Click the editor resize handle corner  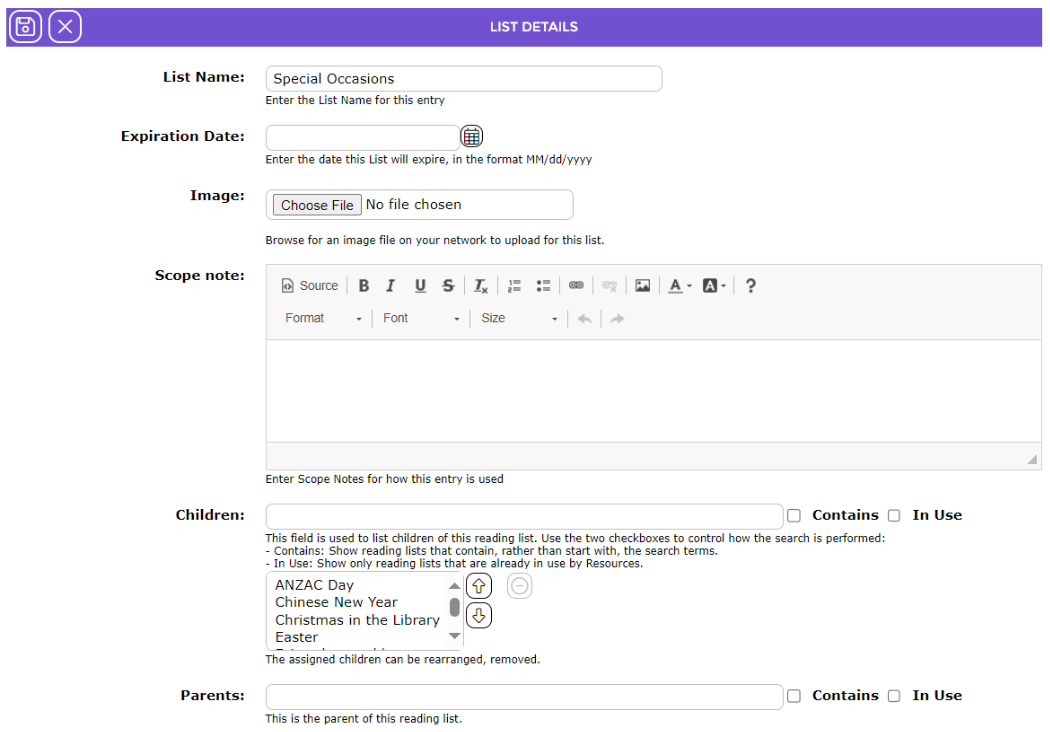1032,459
